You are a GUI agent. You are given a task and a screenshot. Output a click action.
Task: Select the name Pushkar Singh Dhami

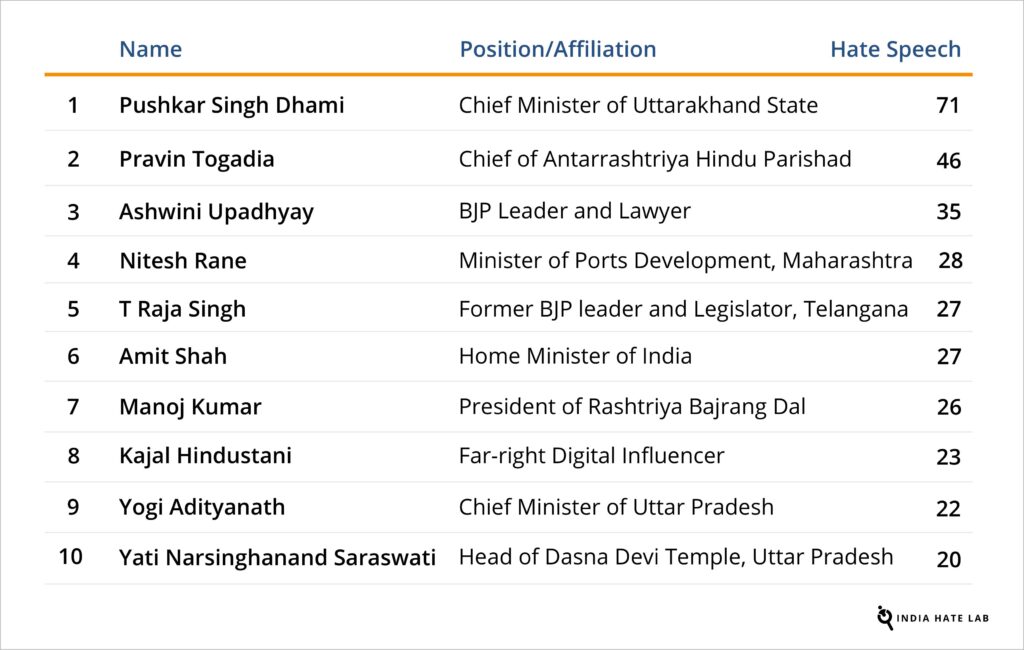point(231,105)
